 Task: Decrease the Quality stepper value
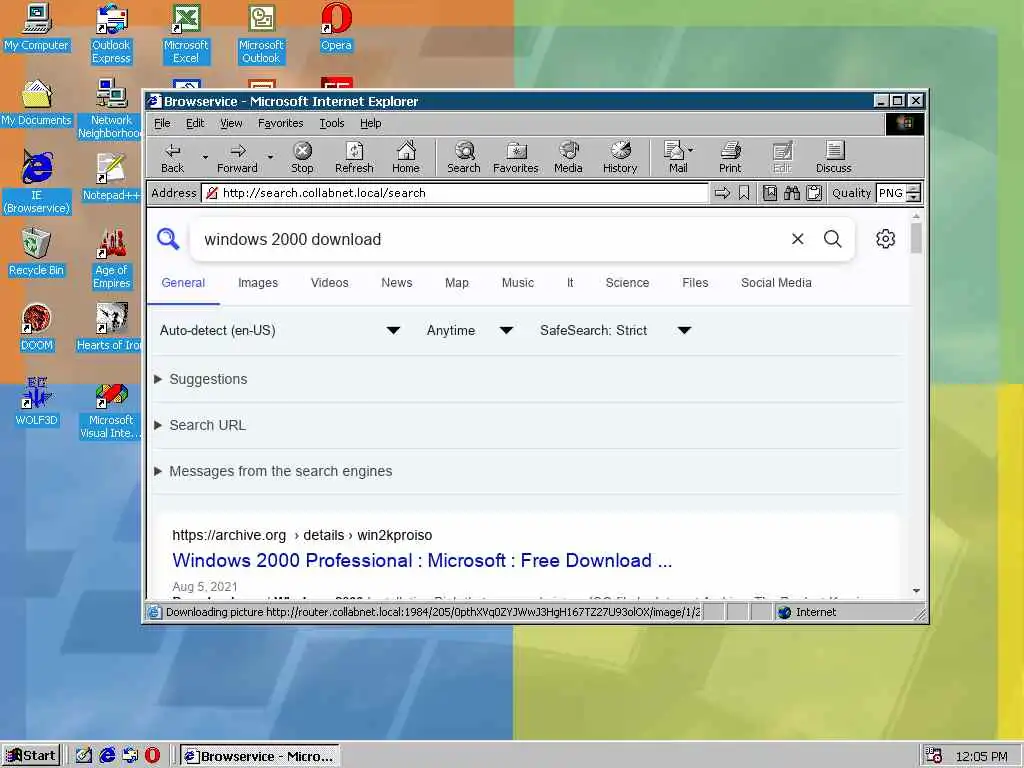coord(914,197)
